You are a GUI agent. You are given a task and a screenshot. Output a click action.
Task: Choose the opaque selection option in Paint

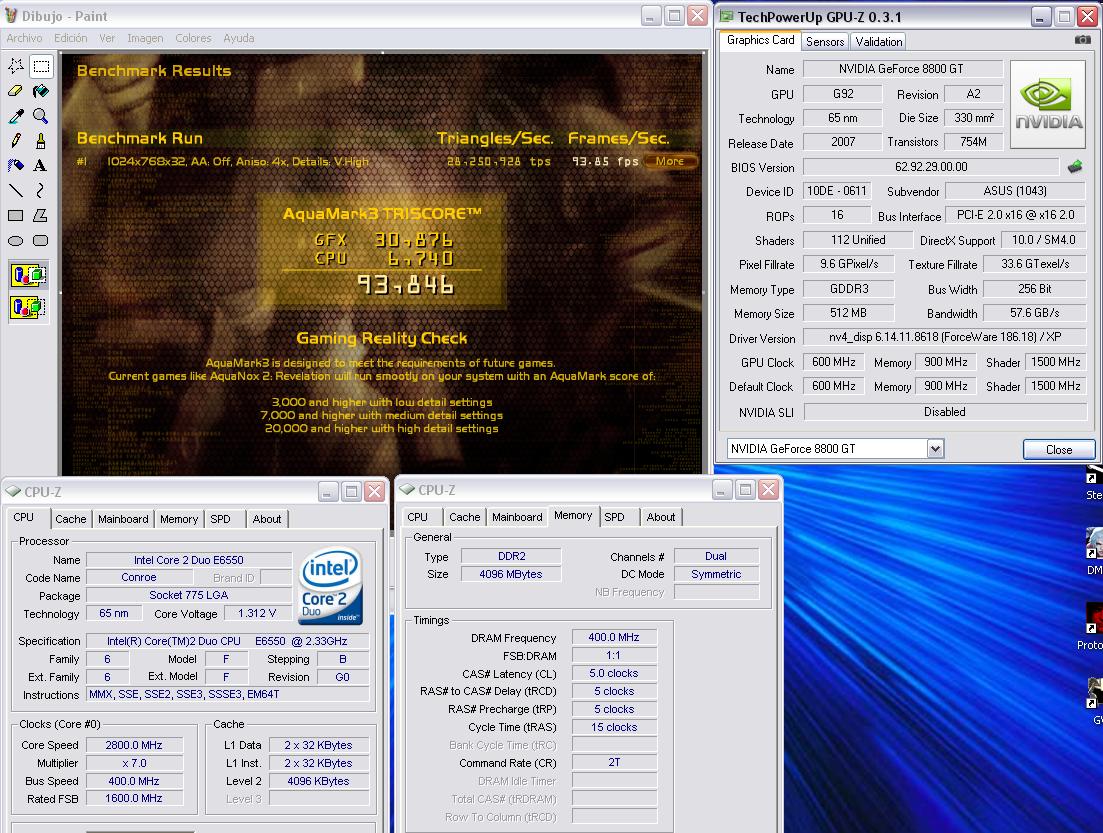[x=29, y=275]
